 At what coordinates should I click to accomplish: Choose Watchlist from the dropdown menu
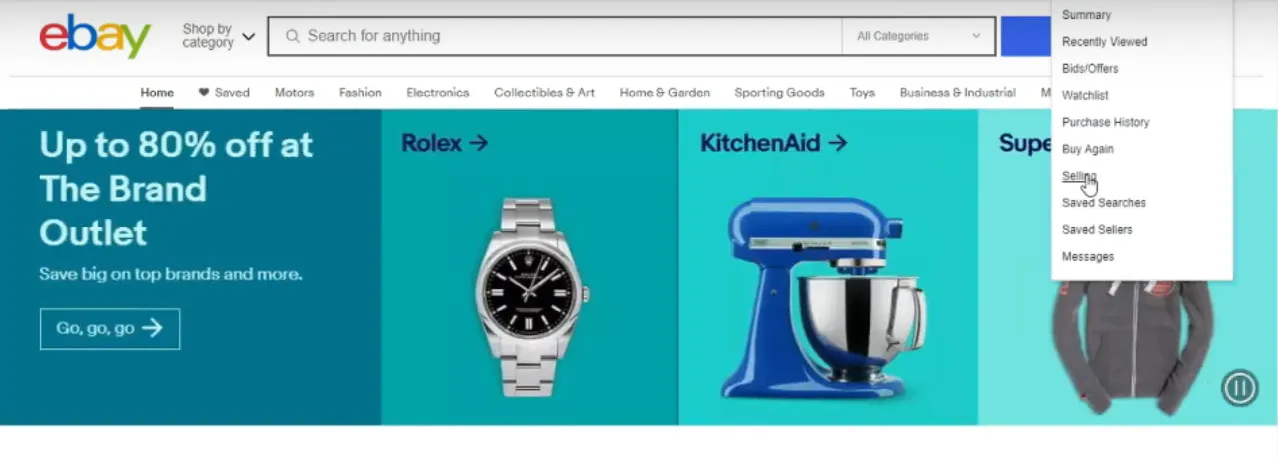coord(1085,95)
